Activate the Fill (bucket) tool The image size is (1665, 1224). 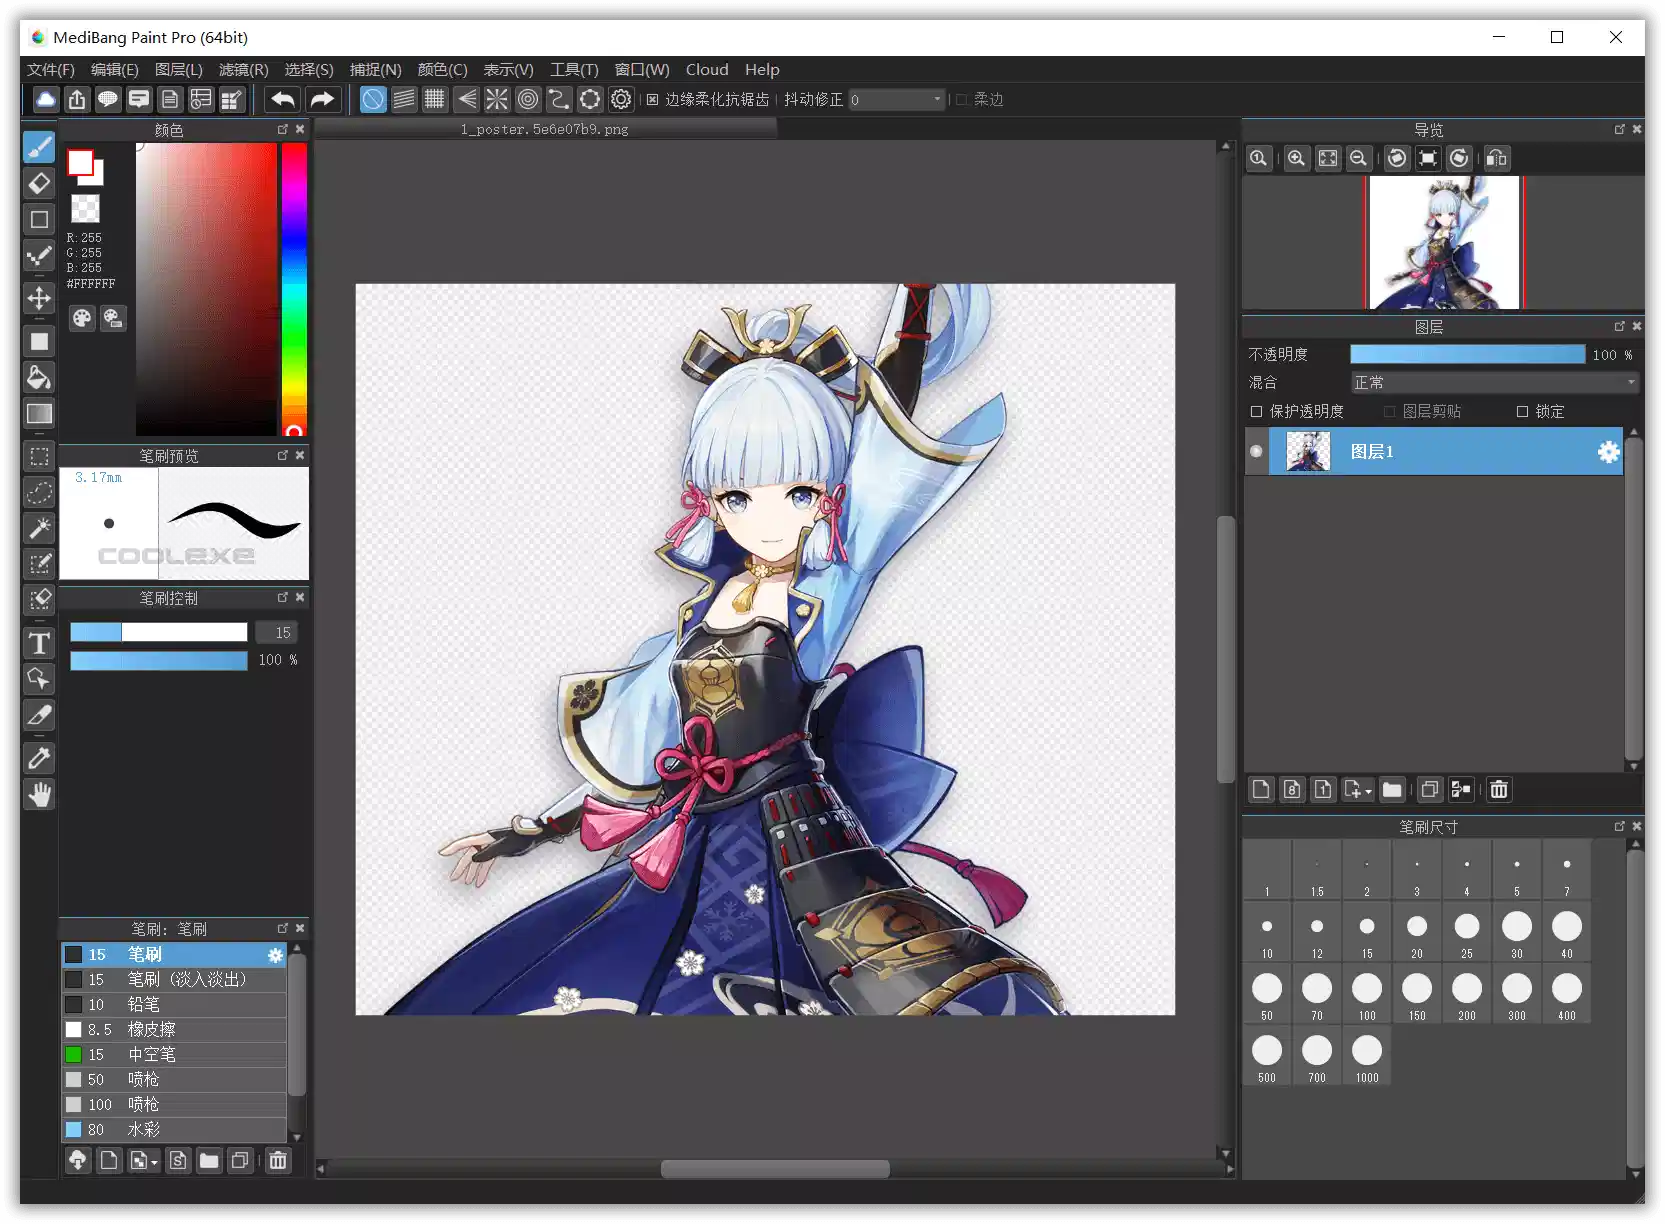tap(39, 378)
